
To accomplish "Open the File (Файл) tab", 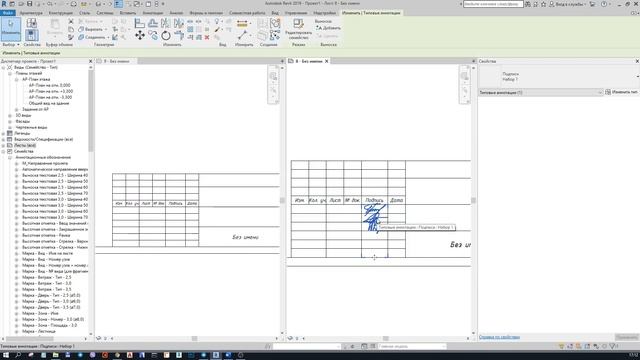I will 8,13.
